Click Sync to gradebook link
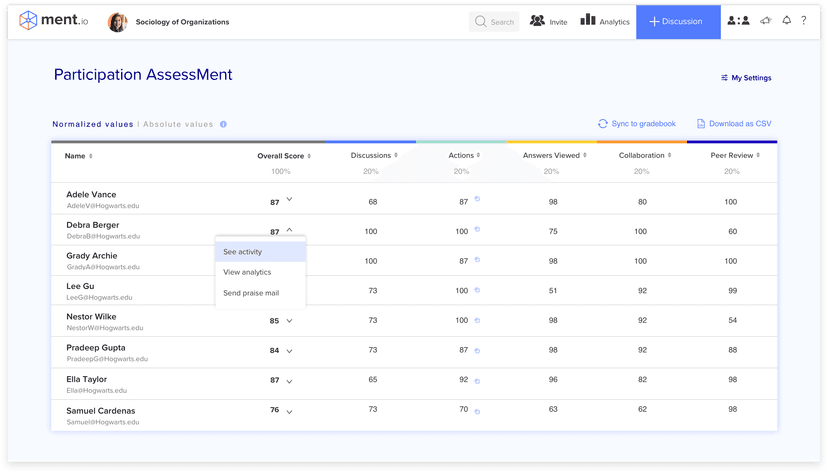 pos(637,124)
